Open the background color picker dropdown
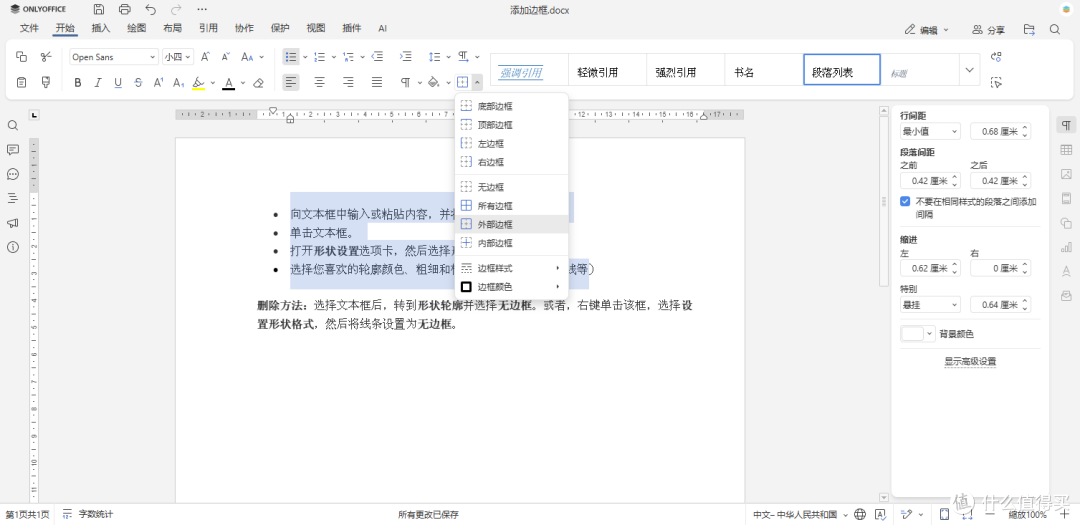 tap(917, 333)
